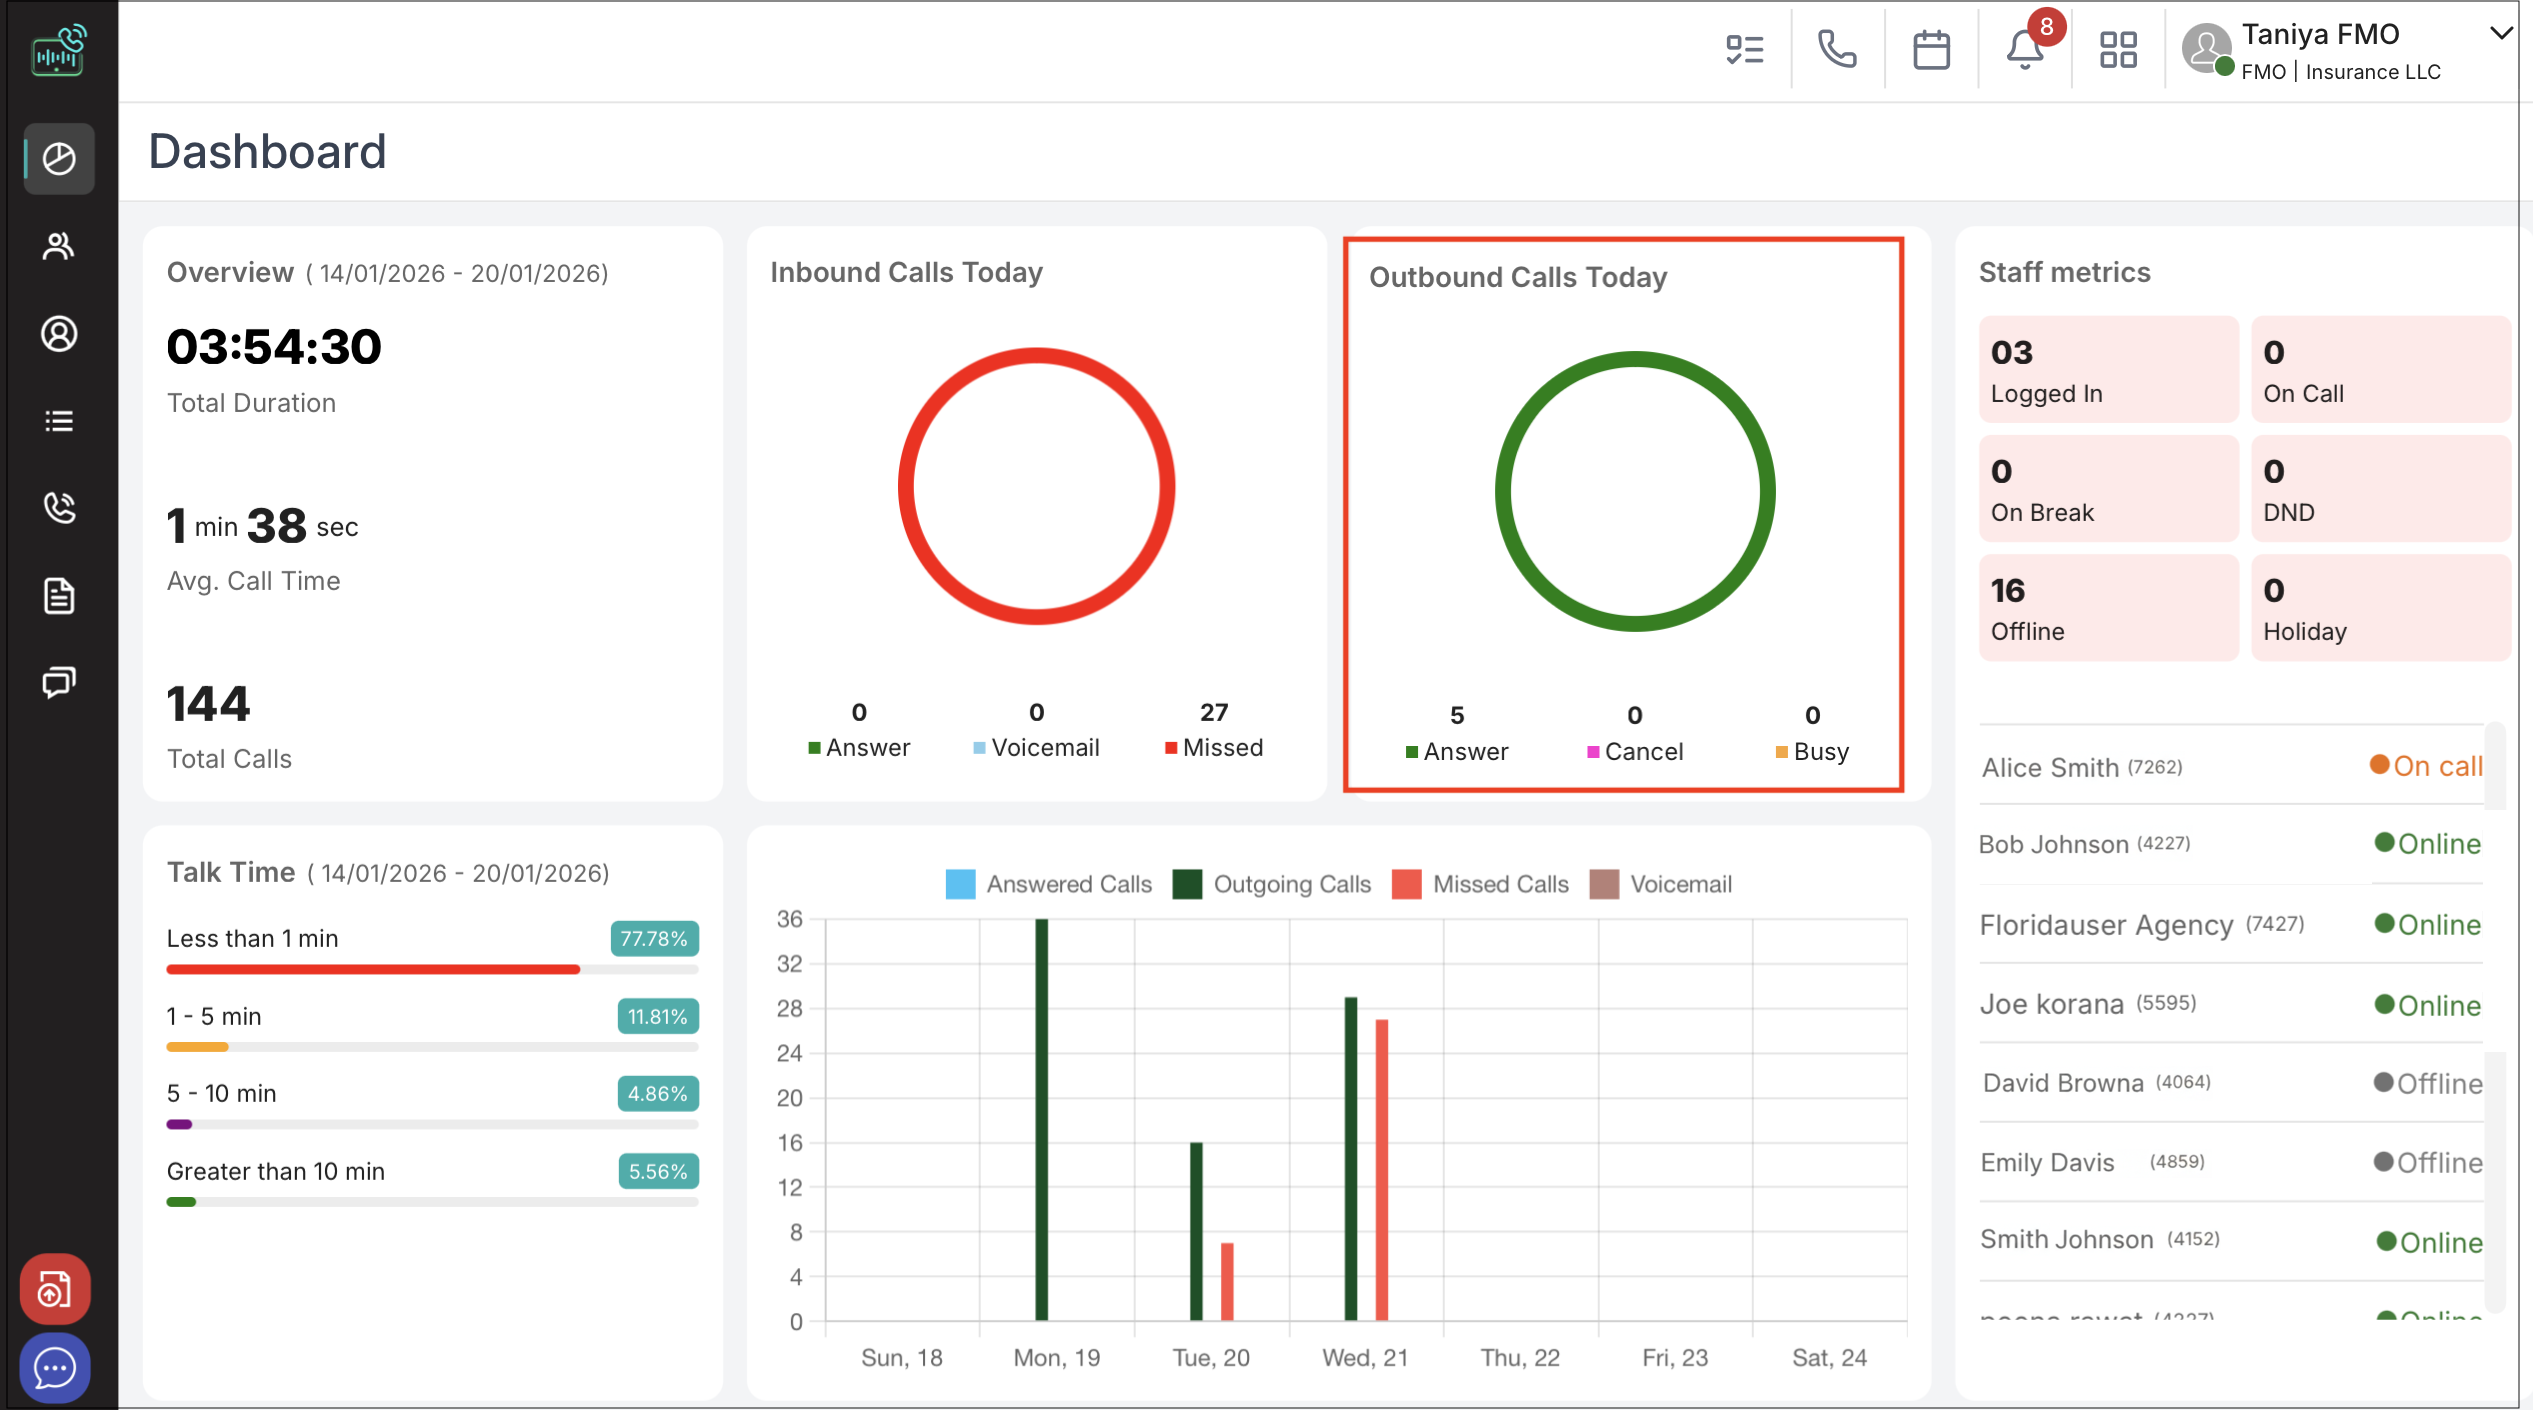Viewport: 2533px width, 1410px height.
Task: Click the Offline staff metric card
Action: pos(2108,608)
